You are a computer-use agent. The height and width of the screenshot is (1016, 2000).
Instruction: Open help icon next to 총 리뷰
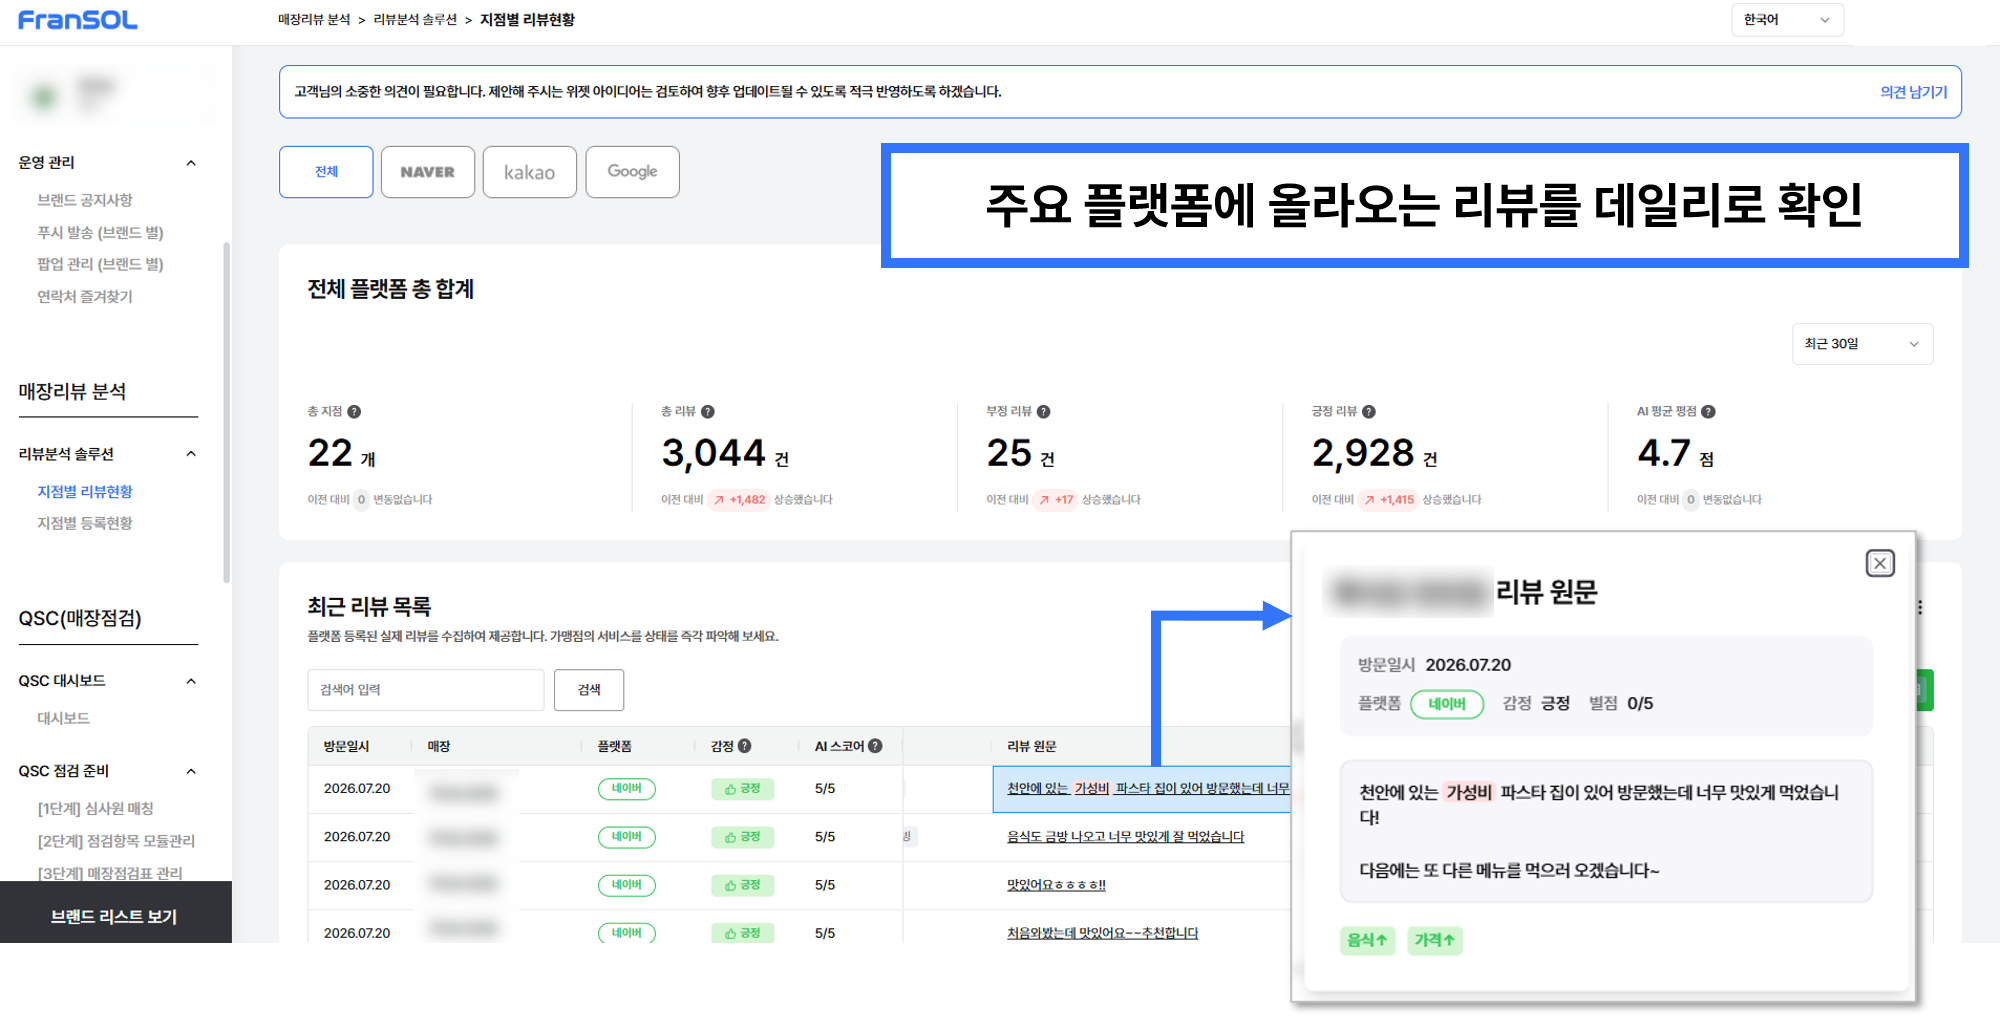click(708, 412)
